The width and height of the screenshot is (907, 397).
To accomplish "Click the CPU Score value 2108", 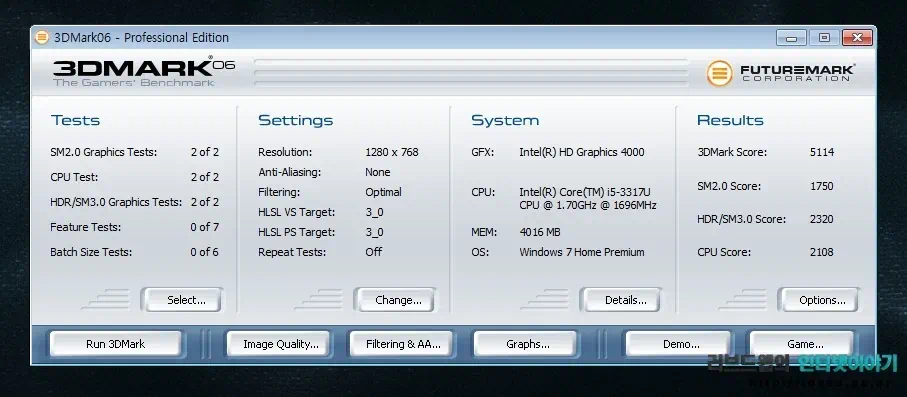I will [822, 252].
